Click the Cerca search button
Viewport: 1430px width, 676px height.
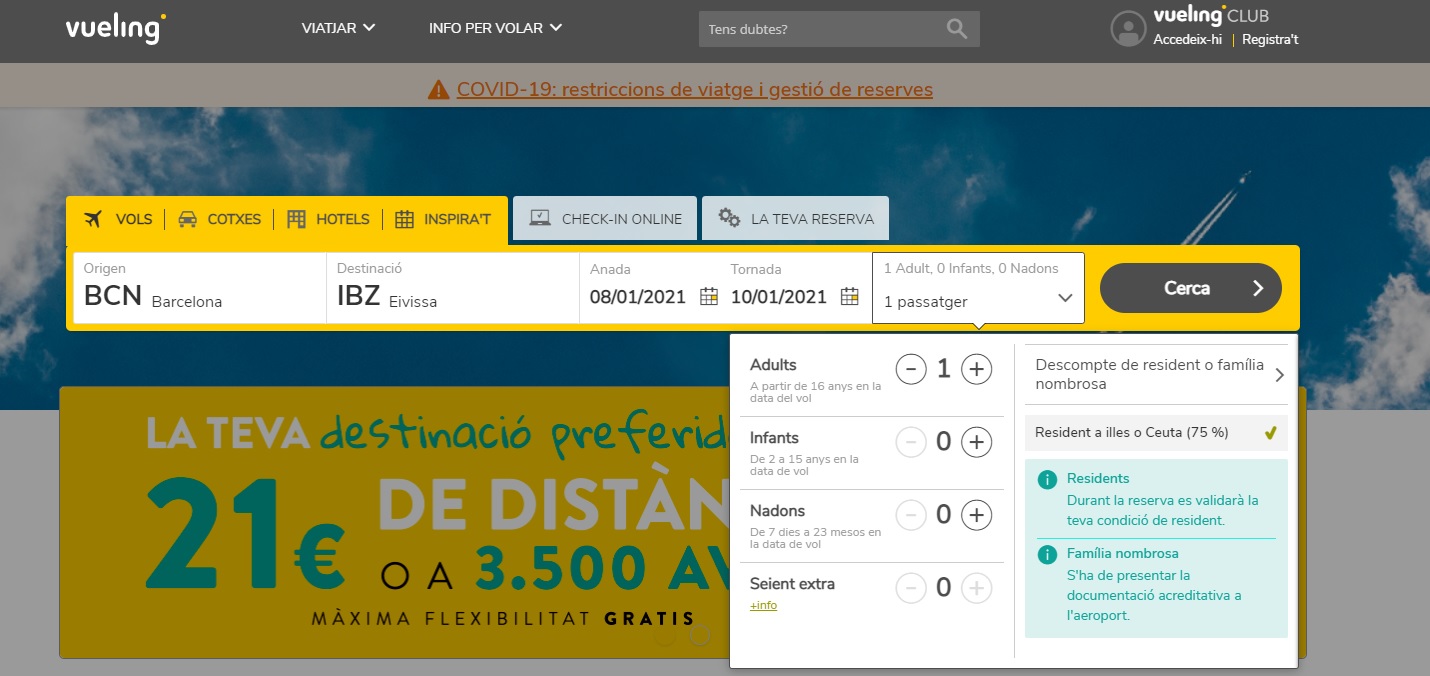pos(1191,288)
